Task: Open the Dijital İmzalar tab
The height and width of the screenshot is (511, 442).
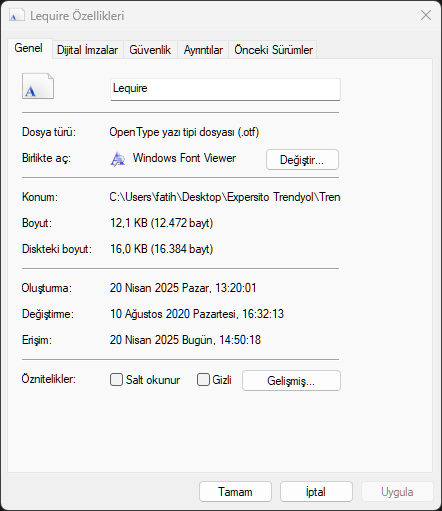Action: coord(87,50)
